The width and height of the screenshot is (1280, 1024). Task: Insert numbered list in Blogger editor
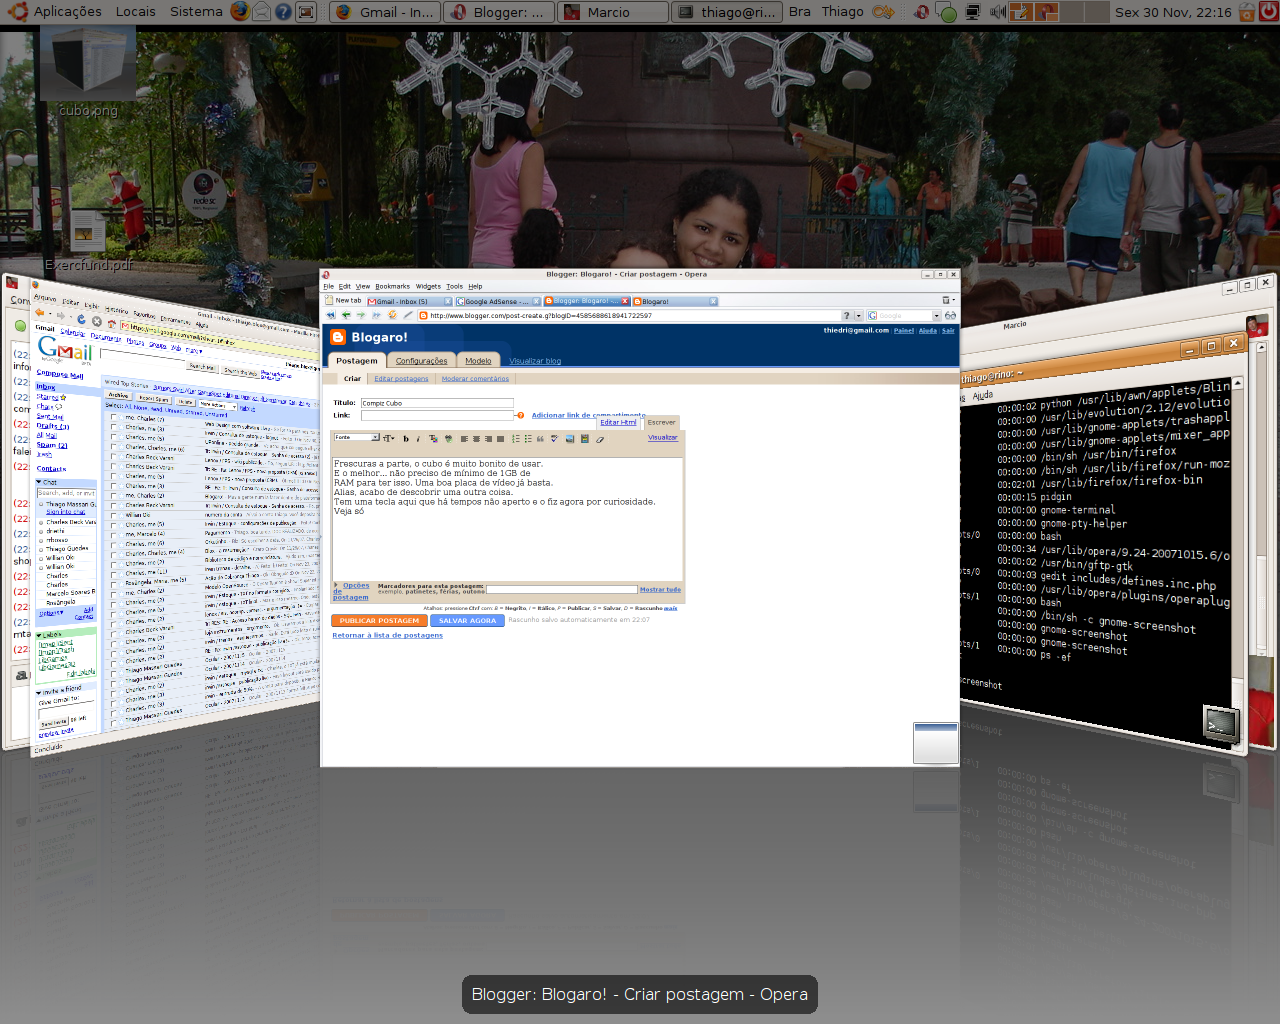[x=516, y=439]
